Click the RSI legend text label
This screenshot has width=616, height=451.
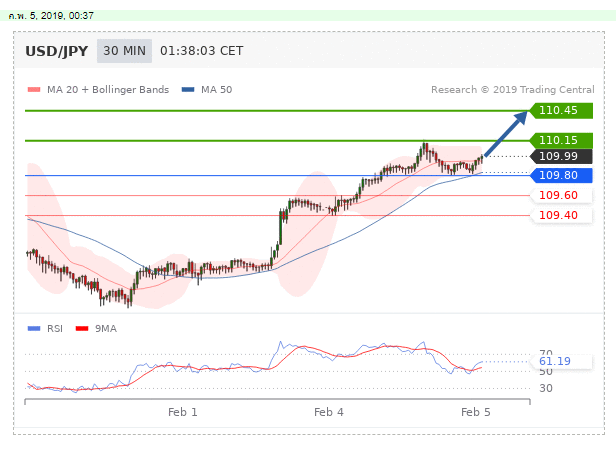pyautogui.click(x=55, y=328)
